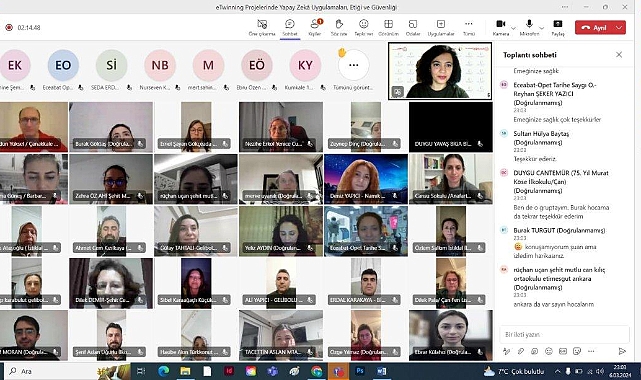Toggle Öne çıkarma spotlight option
Screen dimensions: 641x380
262,27
